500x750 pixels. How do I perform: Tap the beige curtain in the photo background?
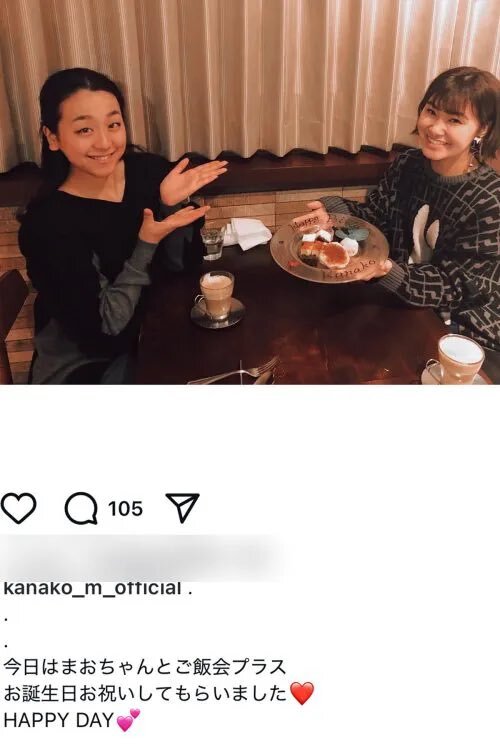[x=249, y=72]
